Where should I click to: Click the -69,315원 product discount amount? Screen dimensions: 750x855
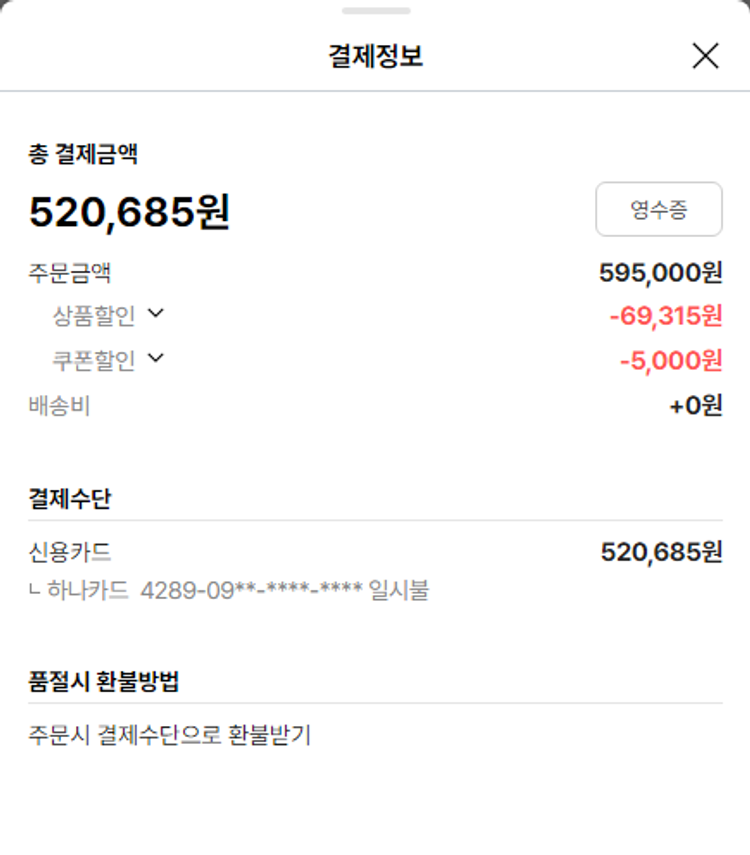point(665,316)
